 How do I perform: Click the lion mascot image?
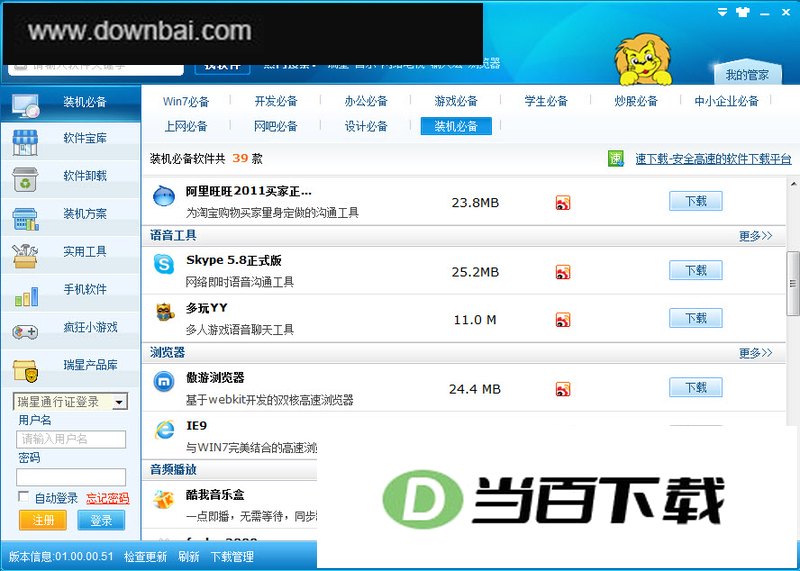coord(643,60)
